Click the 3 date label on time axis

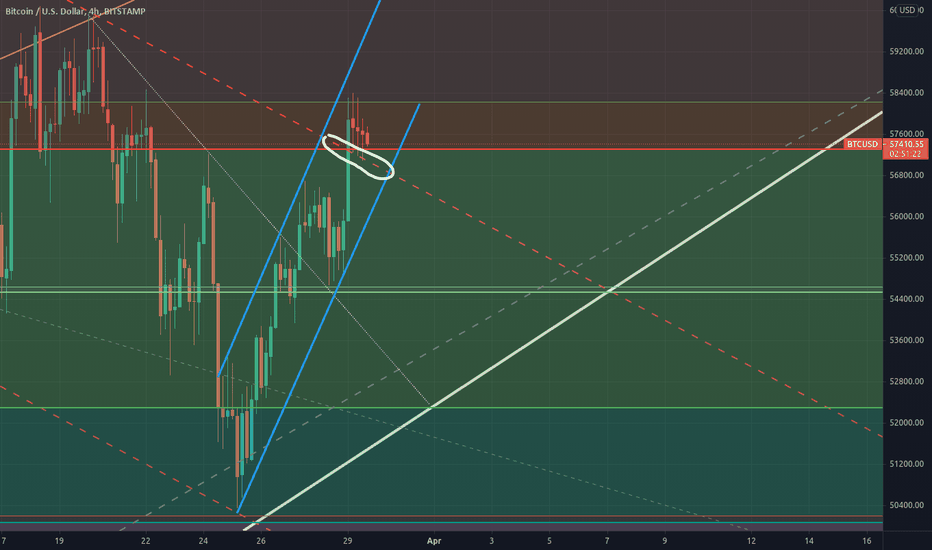(x=492, y=540)
